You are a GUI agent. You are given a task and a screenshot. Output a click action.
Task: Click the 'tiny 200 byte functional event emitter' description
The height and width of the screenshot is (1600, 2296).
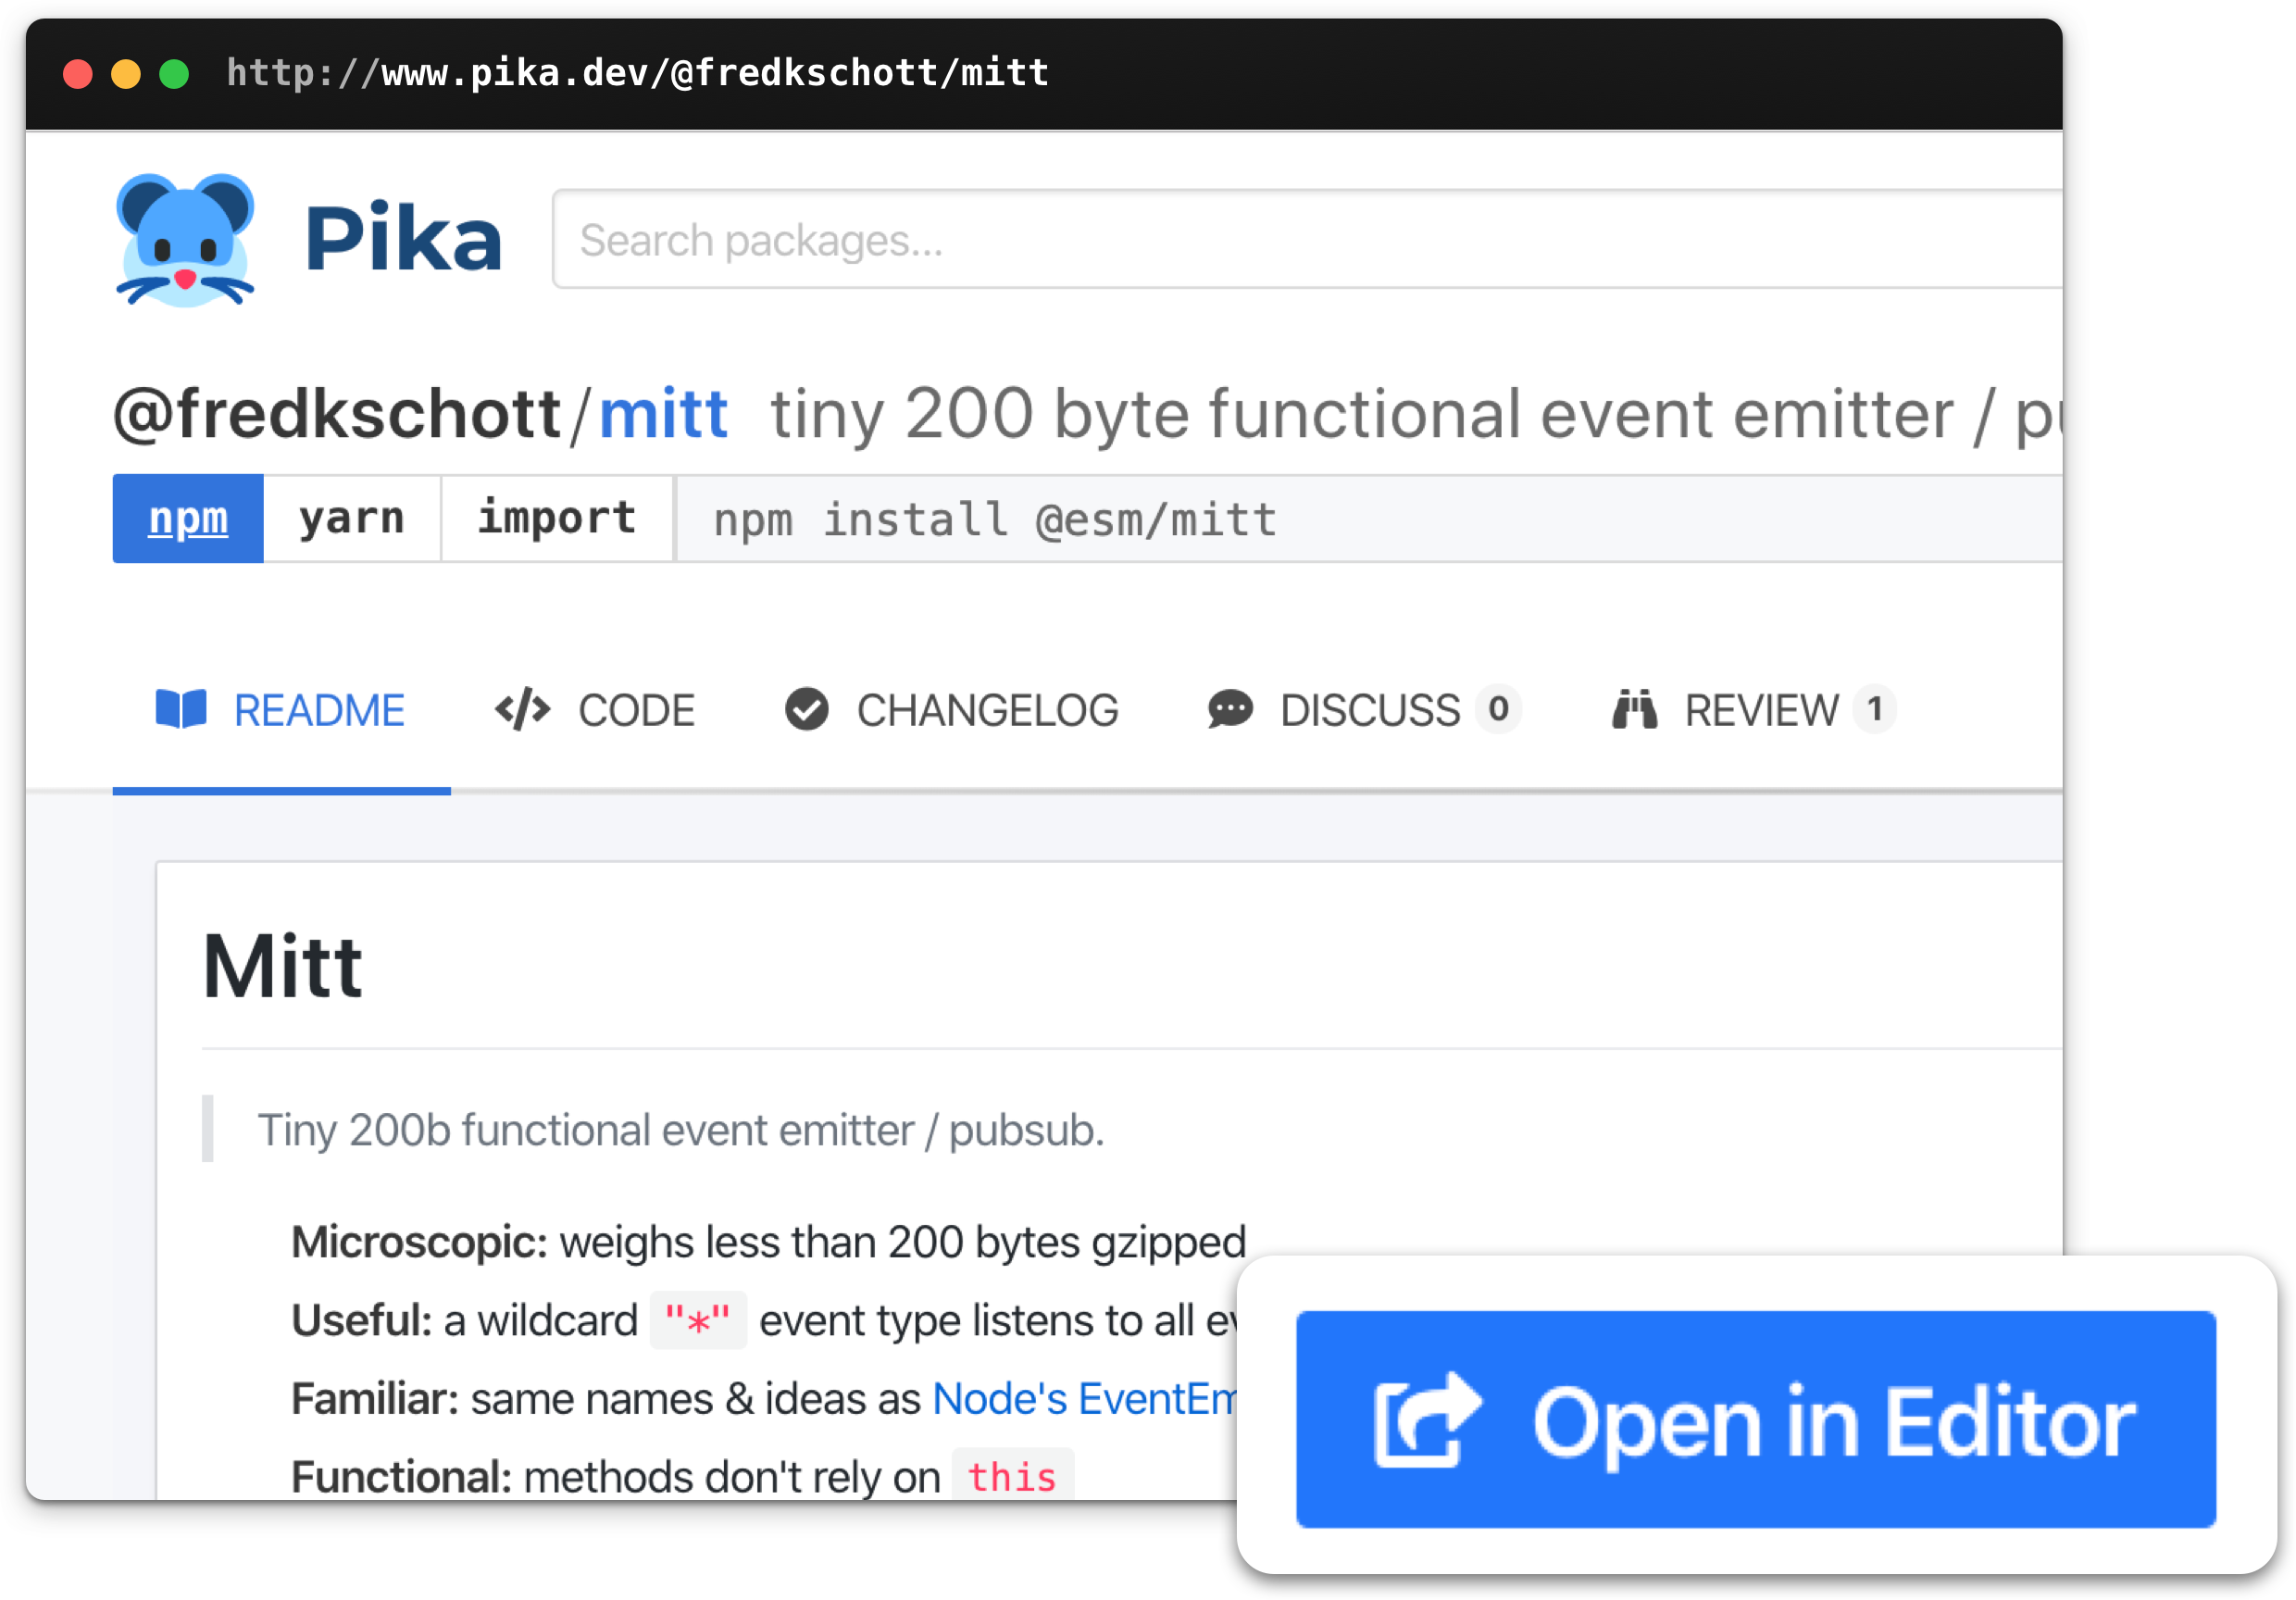pos(1415,414)
